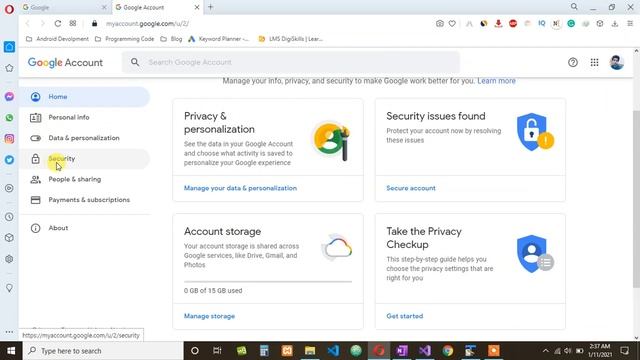Open Instagram in Opera sidebar

click(9, 139)
